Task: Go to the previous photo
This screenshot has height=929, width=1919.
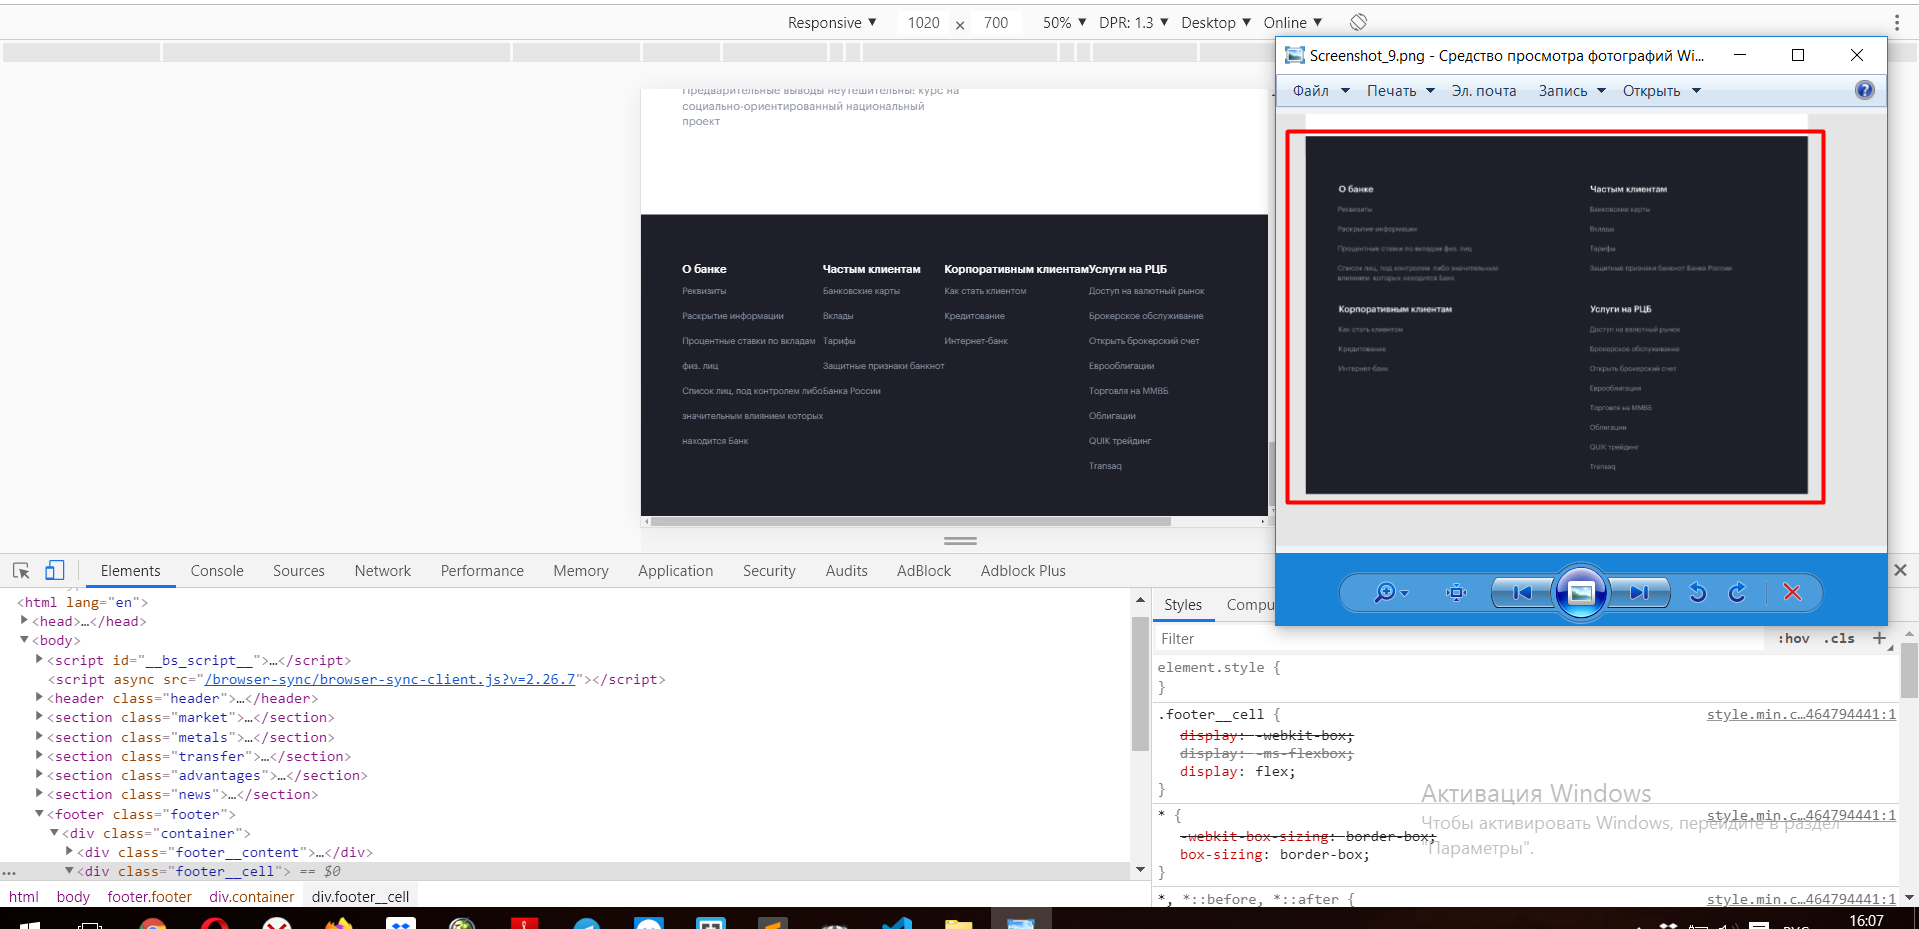Action: pos(1522,593)
